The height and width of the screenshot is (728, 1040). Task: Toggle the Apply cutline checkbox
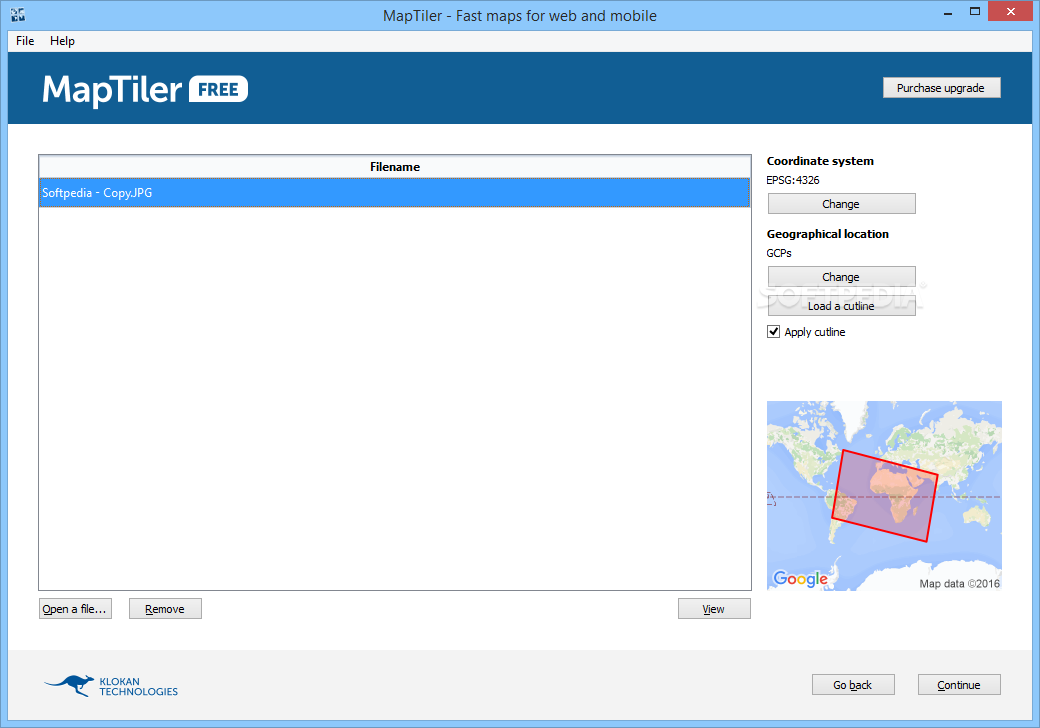click(773, 332)
